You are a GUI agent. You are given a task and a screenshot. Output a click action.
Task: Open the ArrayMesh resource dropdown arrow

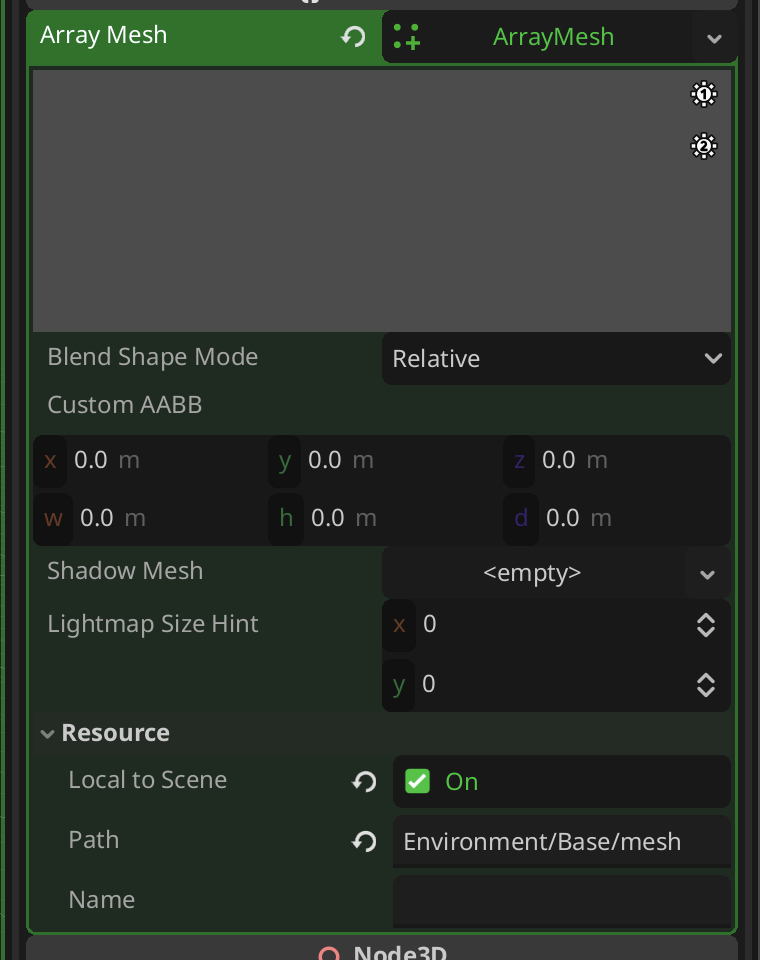coord(714,39)
